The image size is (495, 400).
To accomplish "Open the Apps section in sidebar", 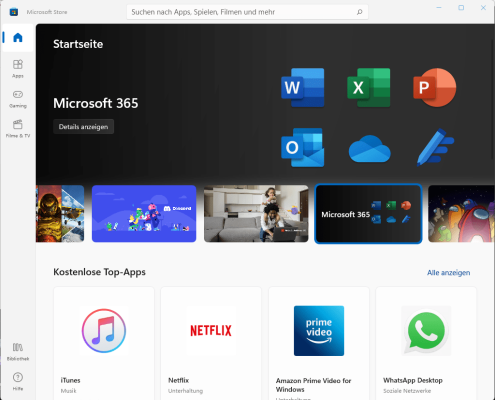I will click(18, 68).
